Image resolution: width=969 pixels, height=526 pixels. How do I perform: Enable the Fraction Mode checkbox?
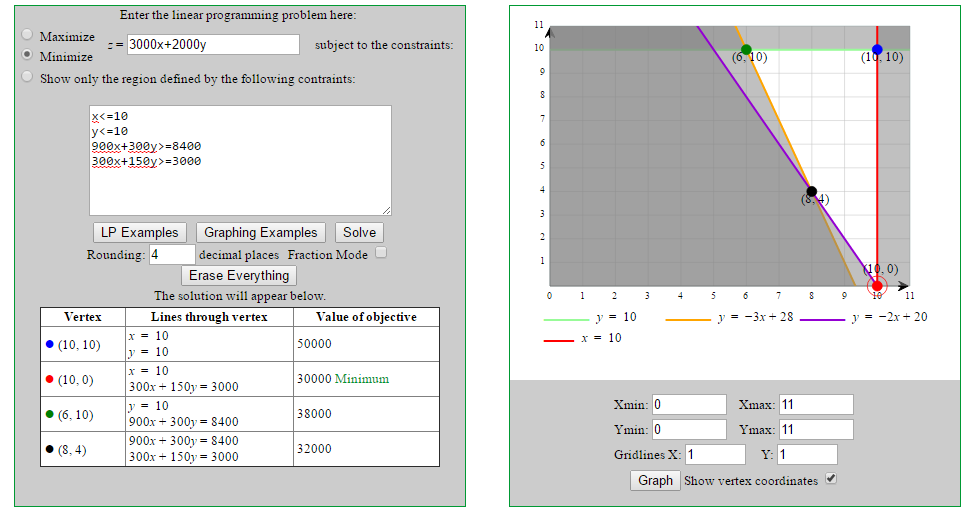381,253
